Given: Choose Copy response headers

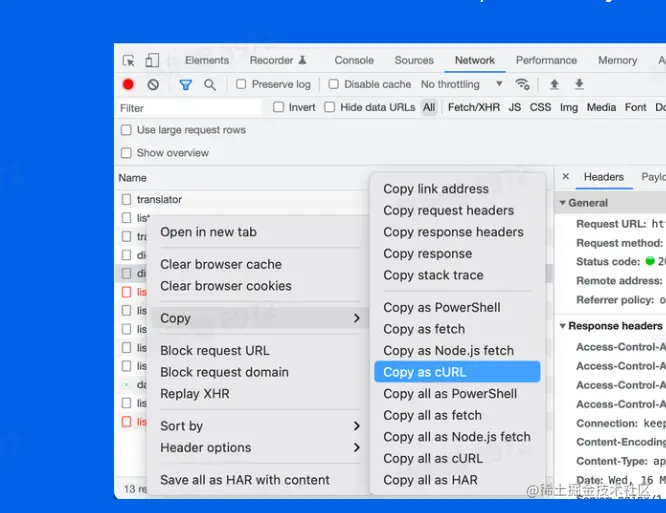Looking at the screenshot, I should point(457,232).
